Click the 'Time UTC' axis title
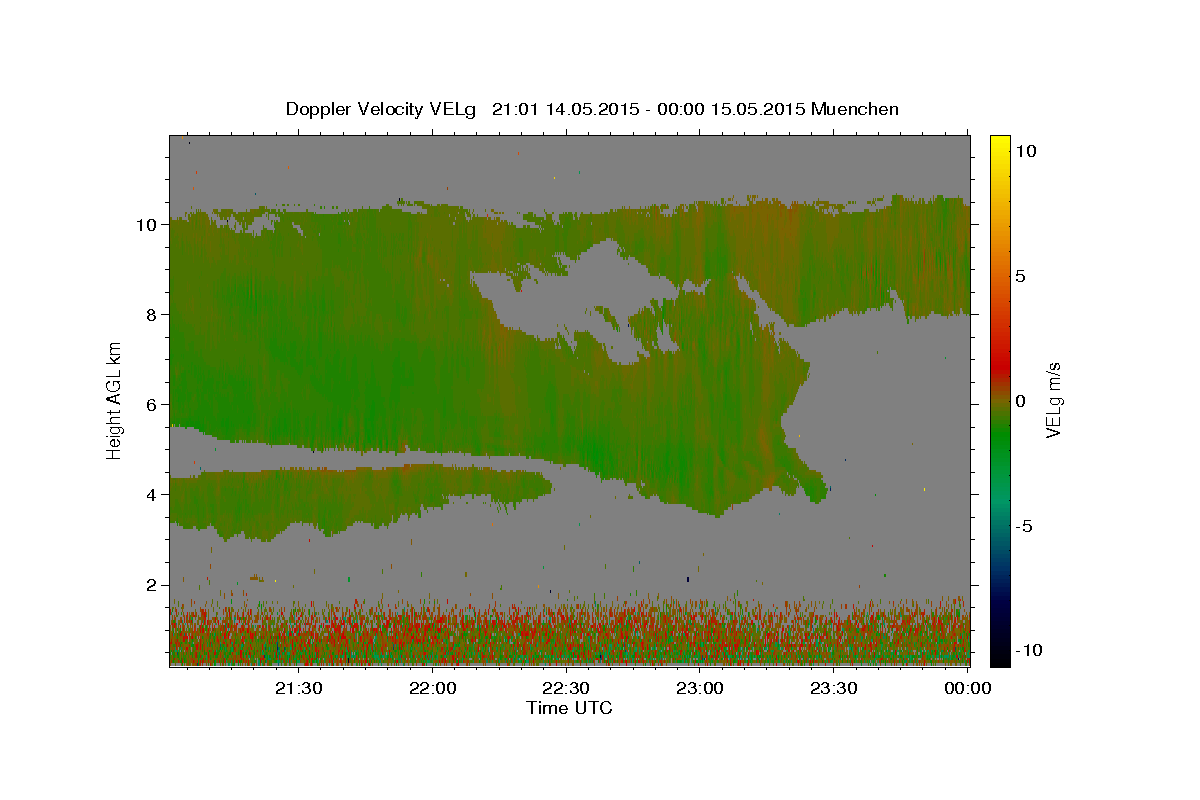The height and width of the screenshot is (800, 1200). [569, 708]
